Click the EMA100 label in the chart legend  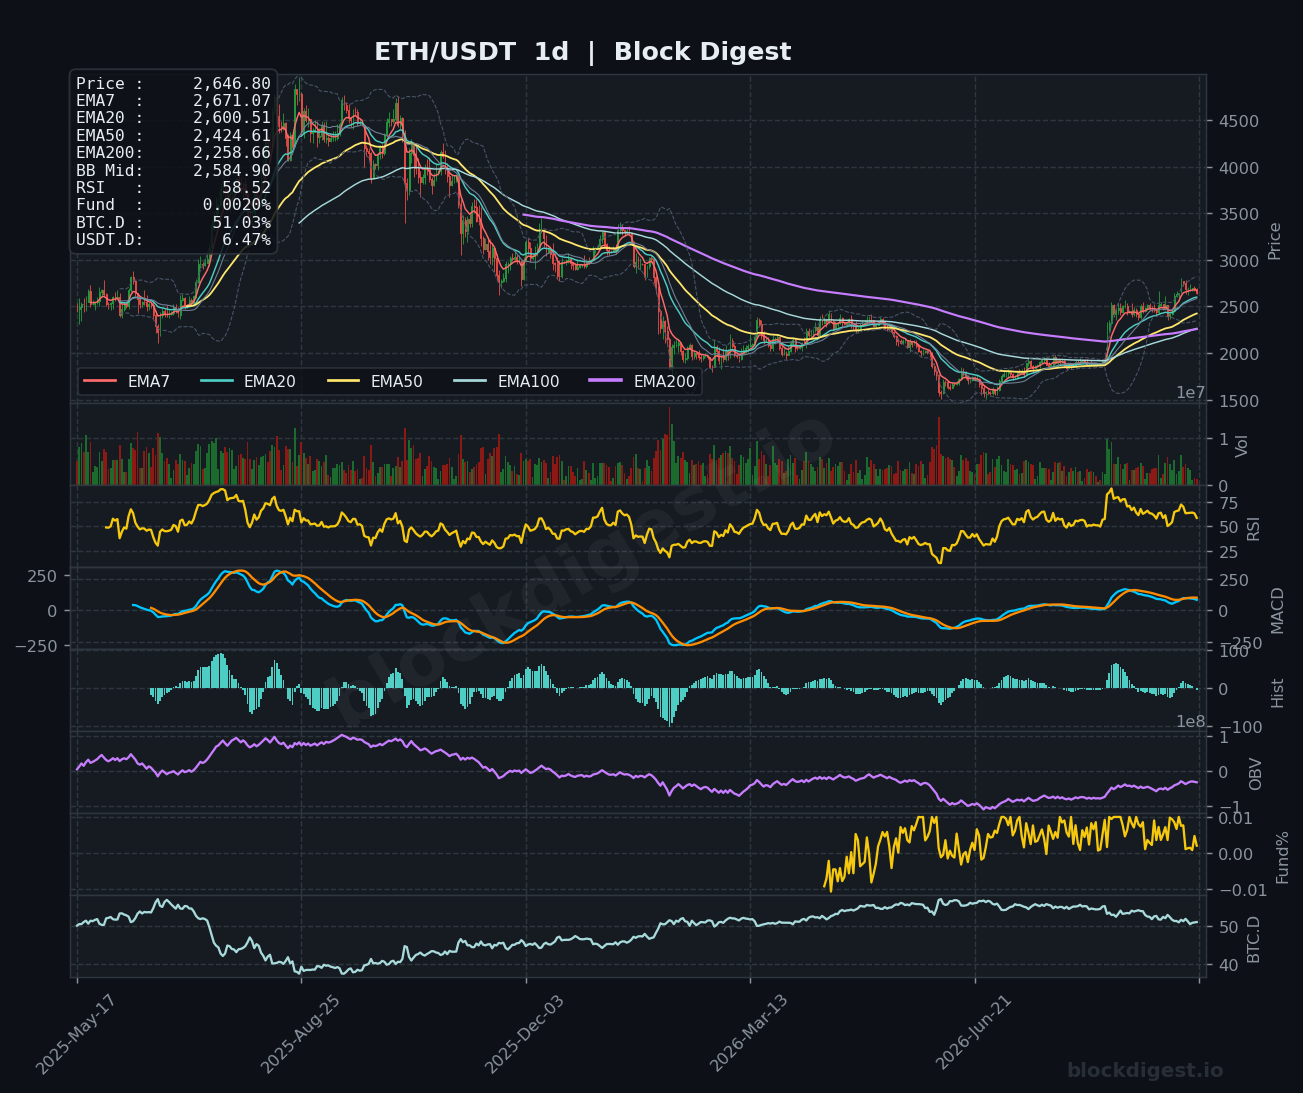click(x=529, y=382)
